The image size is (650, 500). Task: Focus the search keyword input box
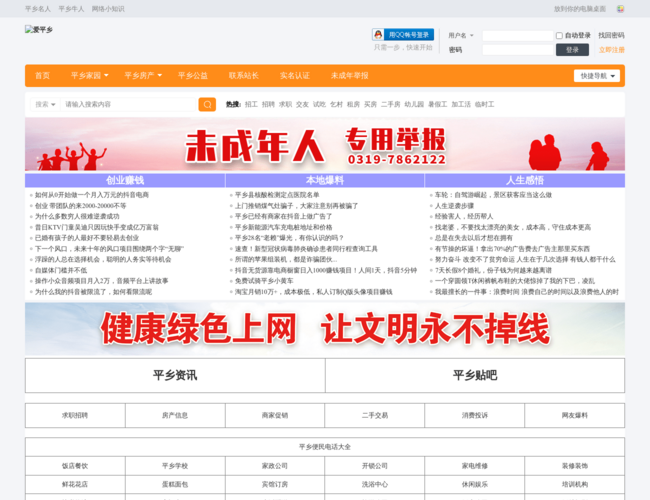(130, 104)
